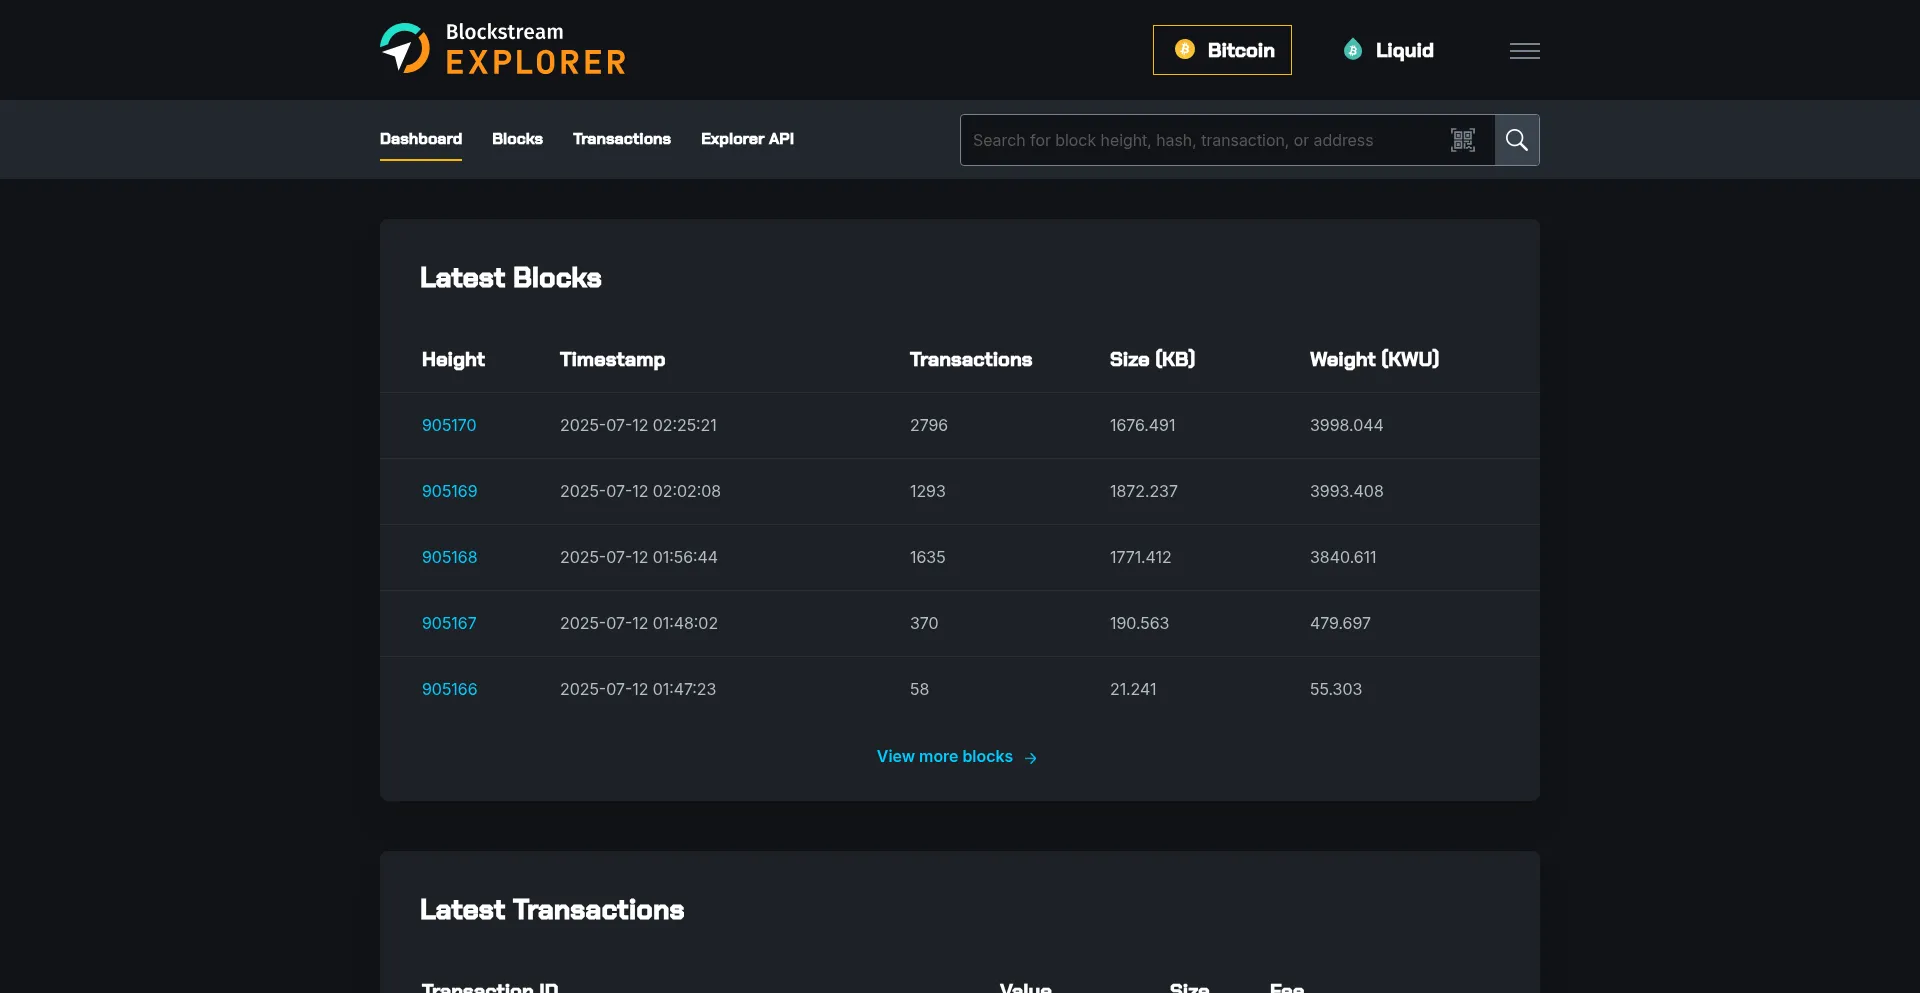1920x993 pixels.
Task: Click the magnifying glass search button
Action: coord(1516,140)
